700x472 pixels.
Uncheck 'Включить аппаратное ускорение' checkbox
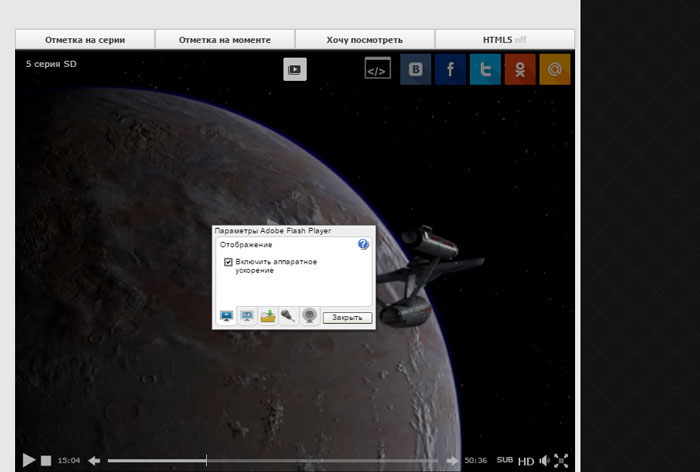228,262
